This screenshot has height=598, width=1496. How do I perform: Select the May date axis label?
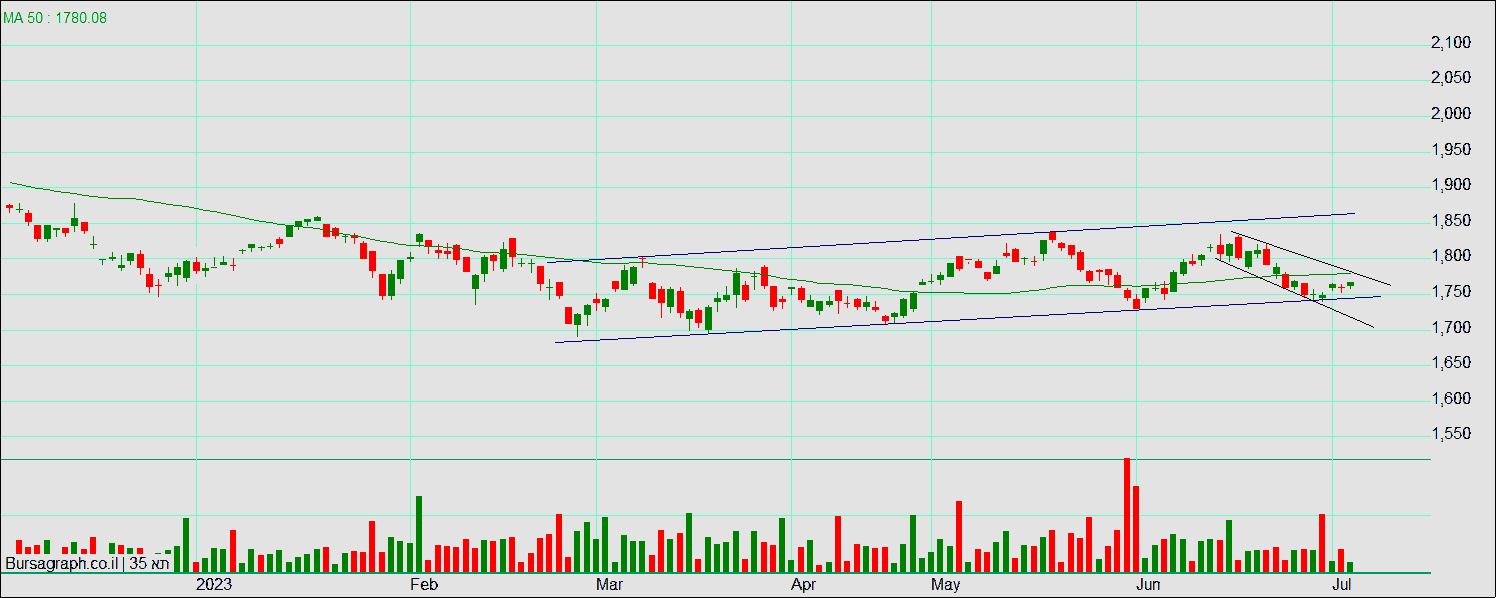(946, 584)
